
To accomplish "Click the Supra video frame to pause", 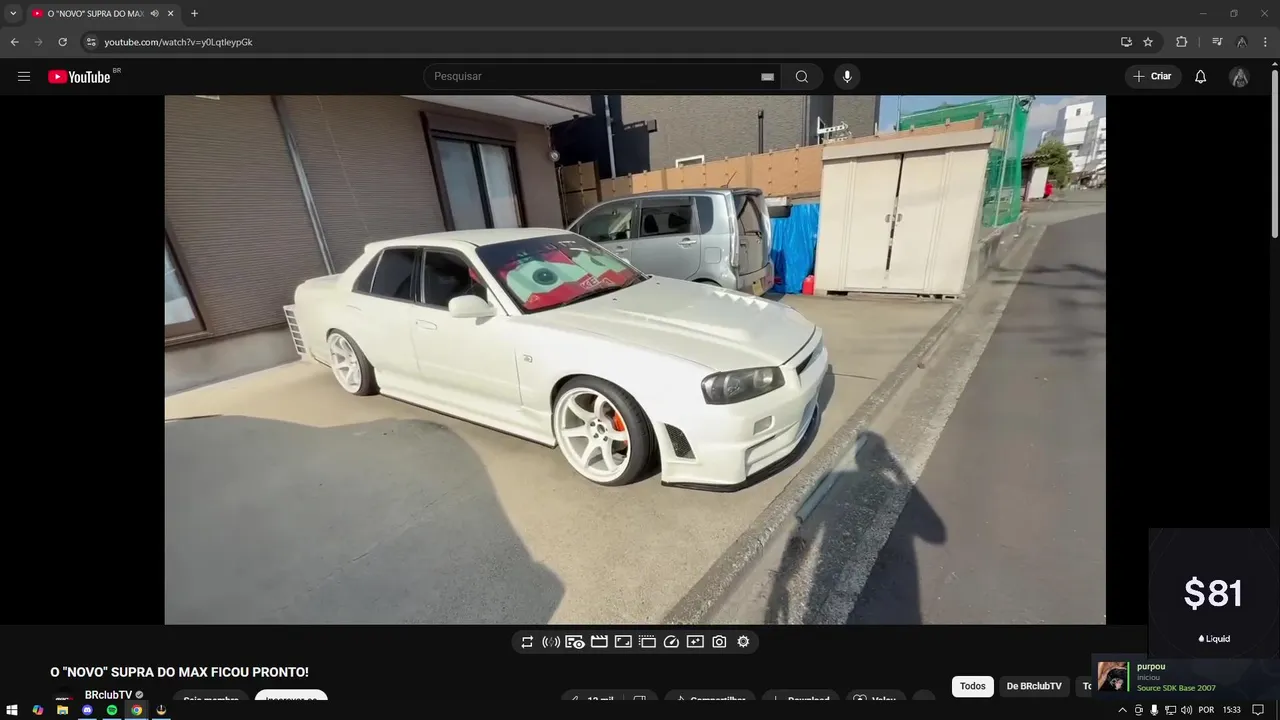I will point(635,360).
